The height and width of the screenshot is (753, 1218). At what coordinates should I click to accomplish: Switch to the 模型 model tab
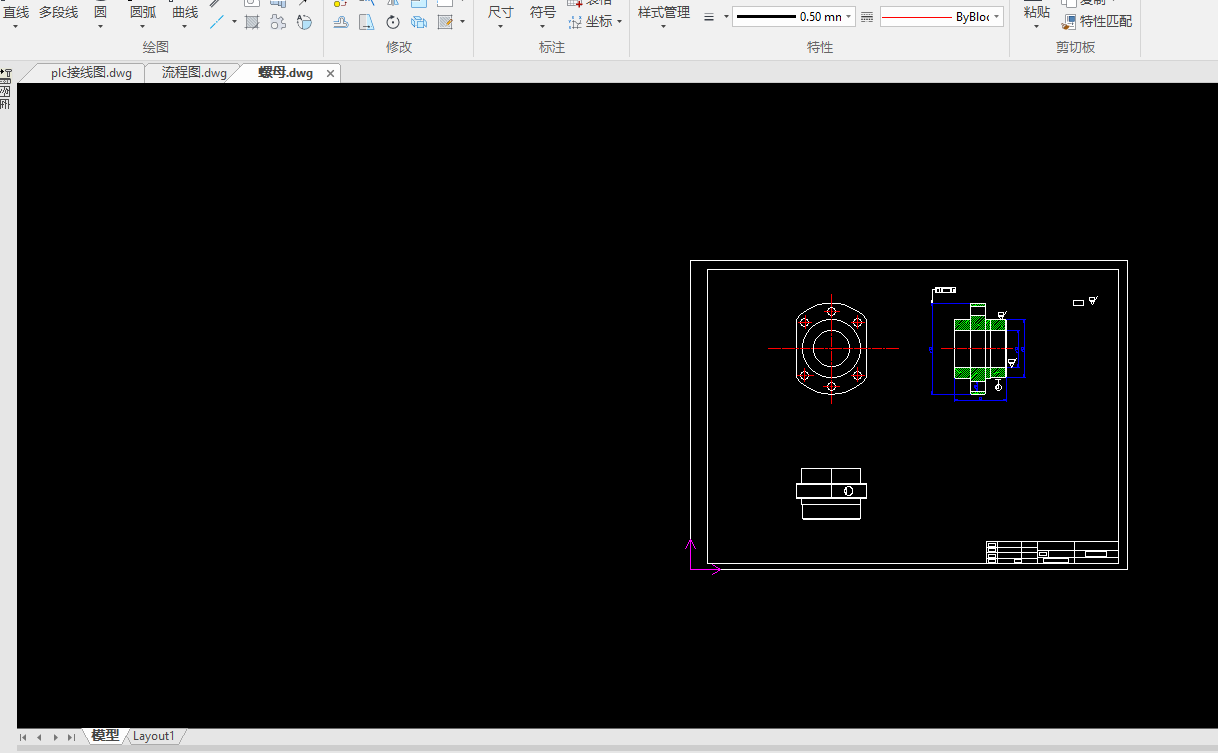point(105,736)
